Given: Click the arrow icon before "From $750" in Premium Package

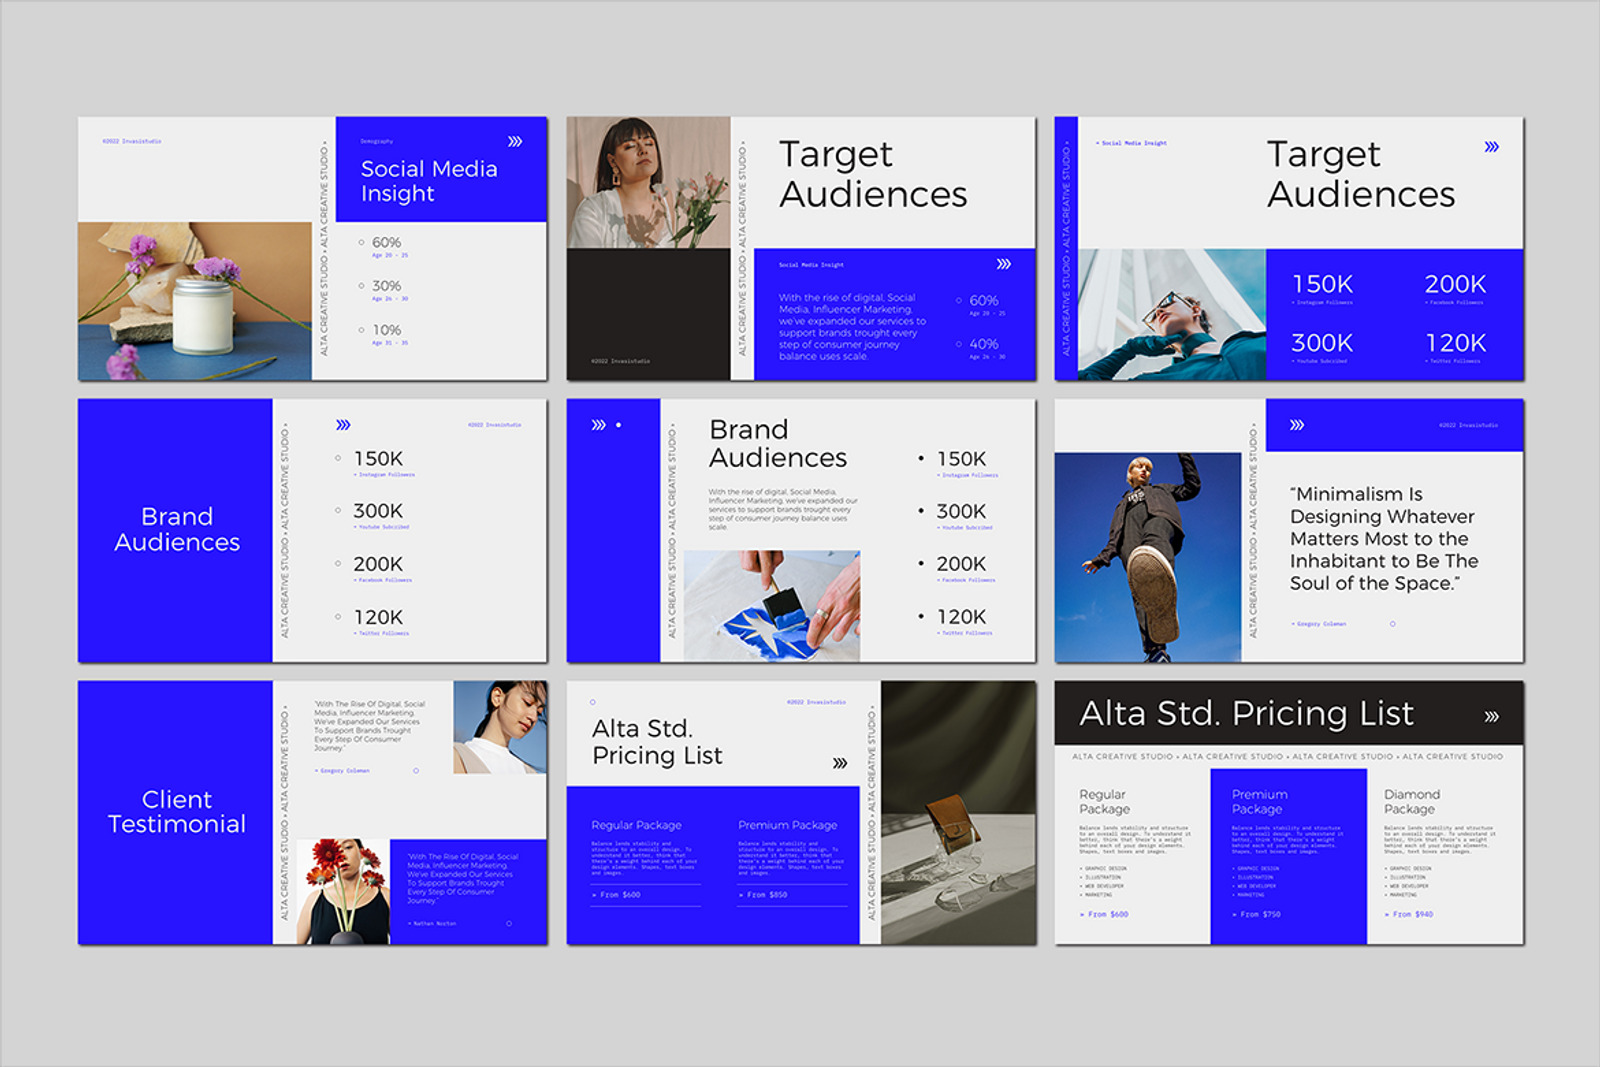Looking at the screenshot, I should [x=1233, y=915].
